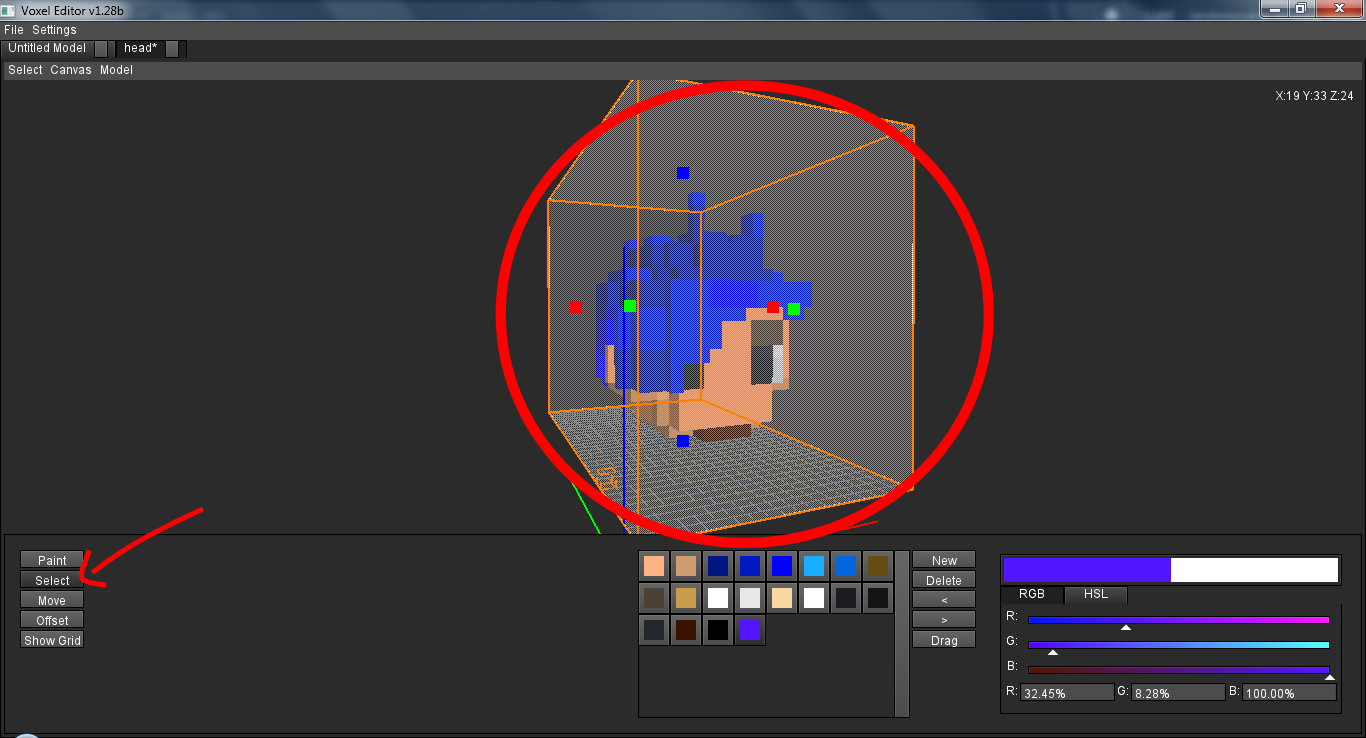
Task: Click the R color slider track
Action: [1178, 620]
